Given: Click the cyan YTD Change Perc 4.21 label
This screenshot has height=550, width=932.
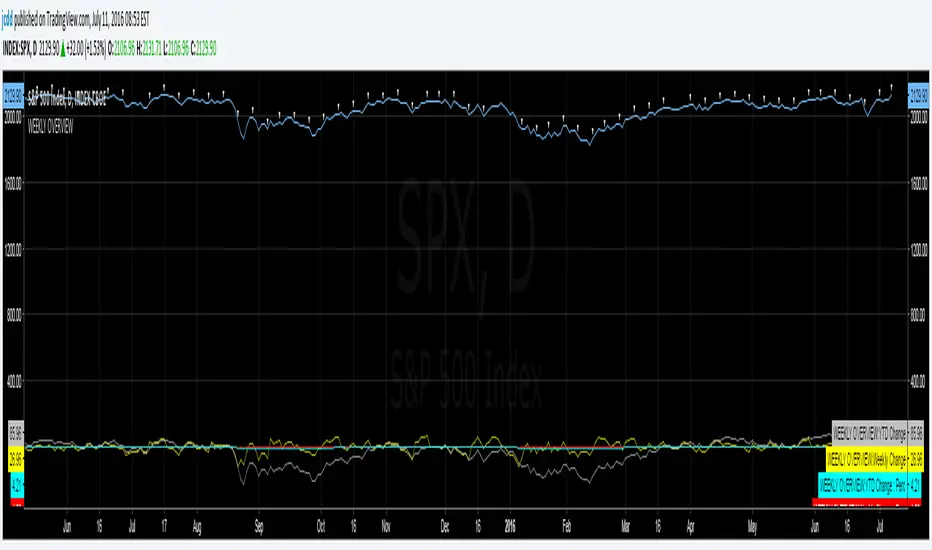Looking at the screenshot, I should (870, 485).
